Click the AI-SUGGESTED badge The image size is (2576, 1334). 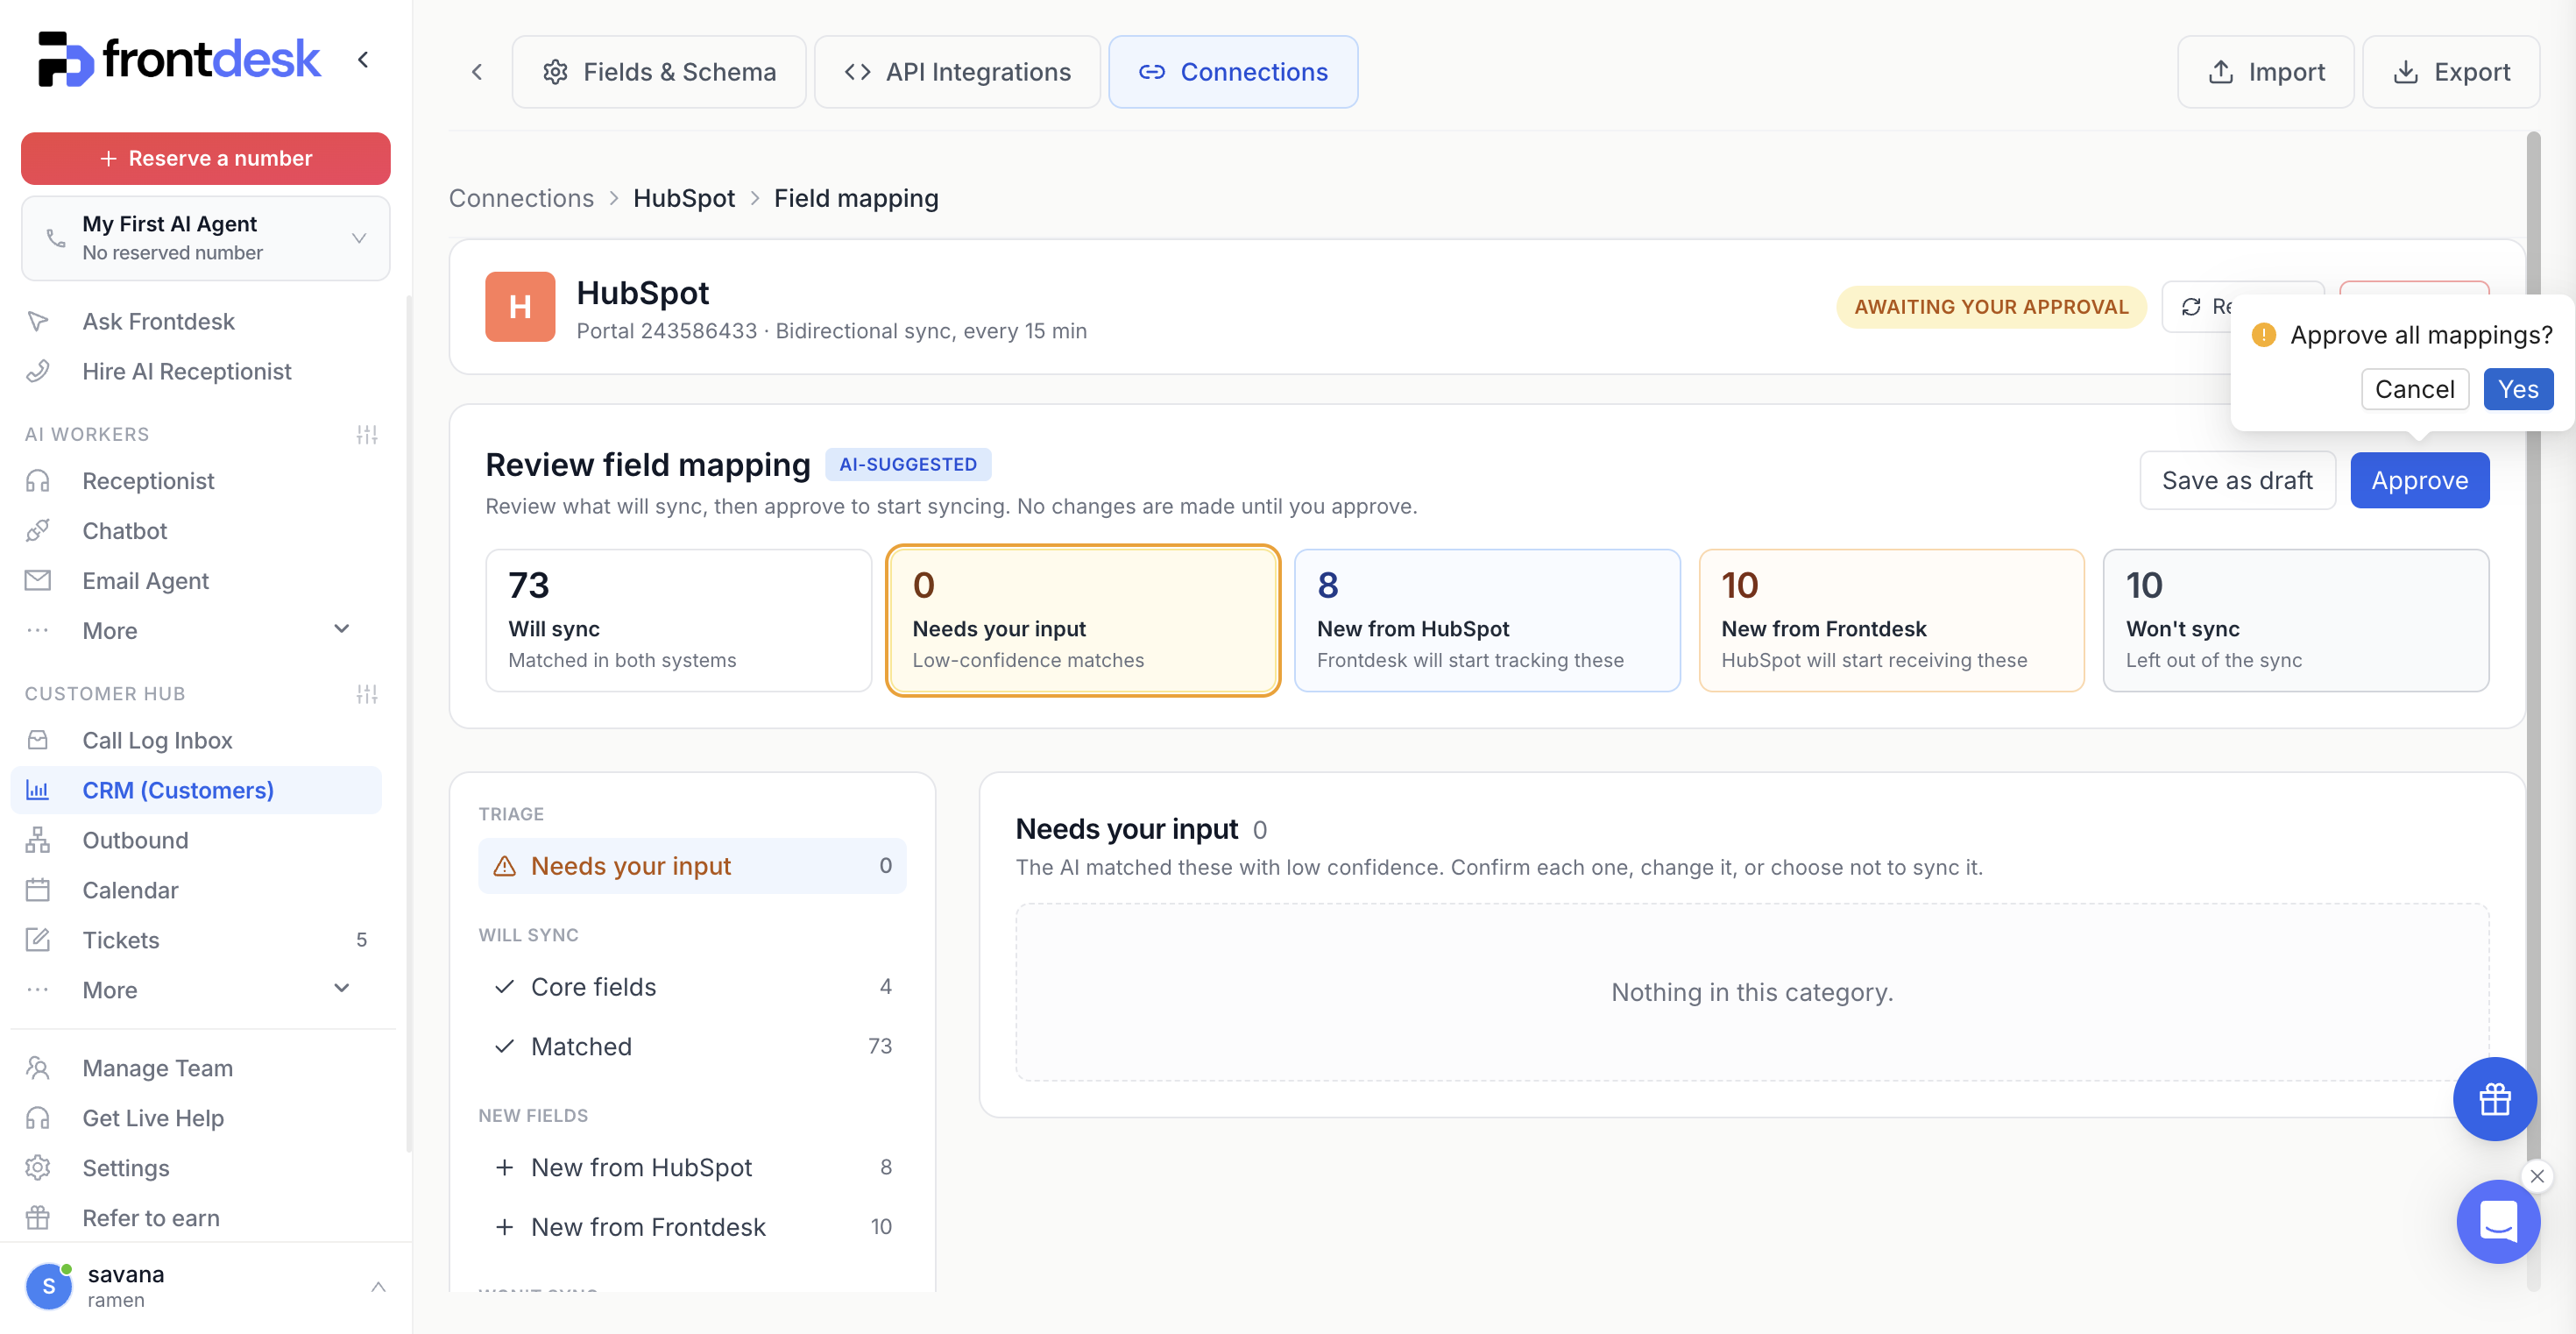(x=908, y=464)
